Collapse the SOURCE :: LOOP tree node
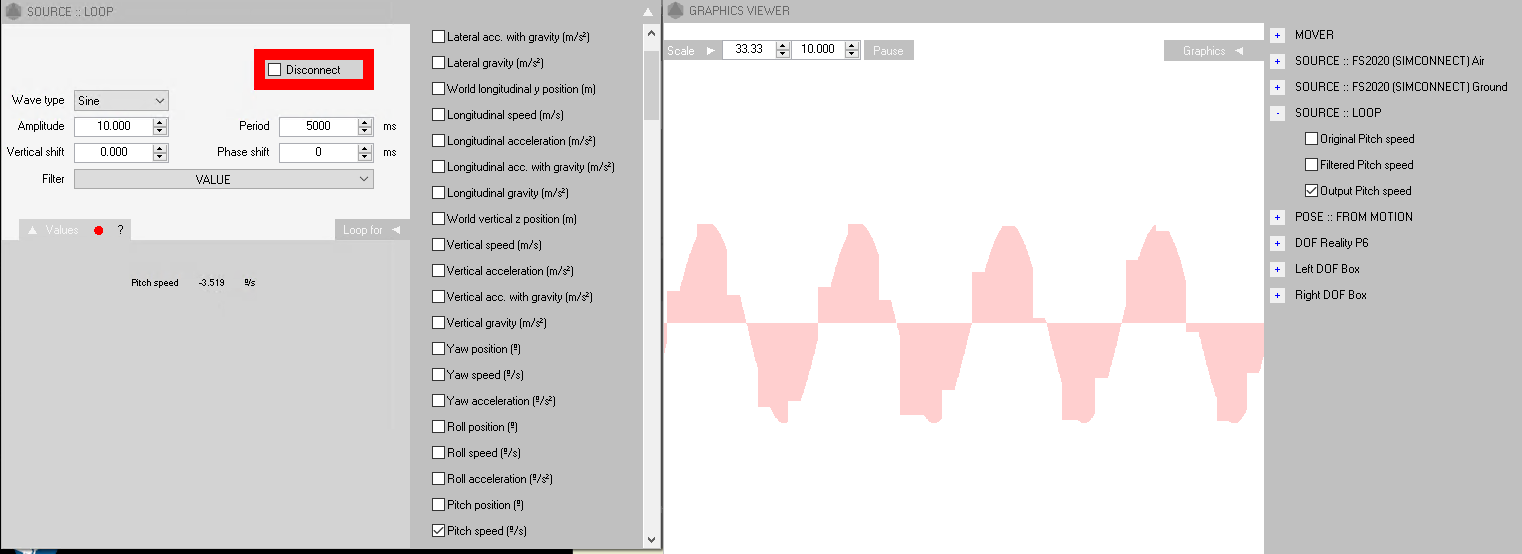Screen dimensions: 1522x554 (1278, 113)
